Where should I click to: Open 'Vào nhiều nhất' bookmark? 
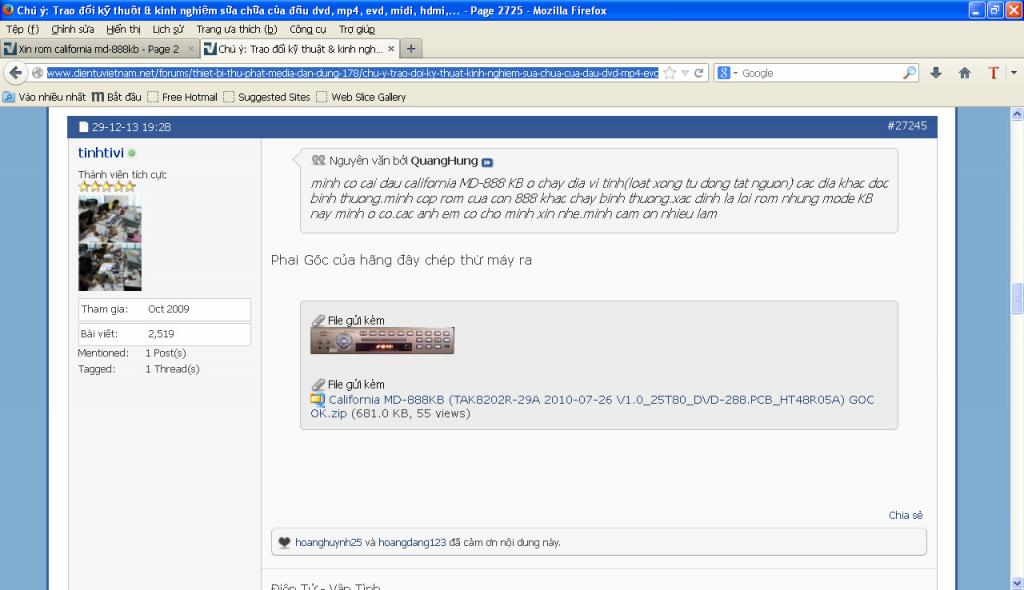44,97
